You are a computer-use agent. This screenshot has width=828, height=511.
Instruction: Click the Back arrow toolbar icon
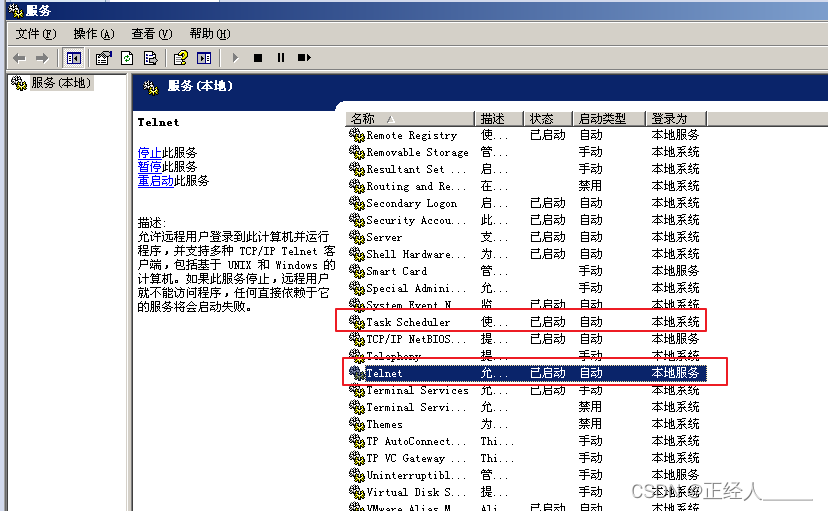pos(20,58)
